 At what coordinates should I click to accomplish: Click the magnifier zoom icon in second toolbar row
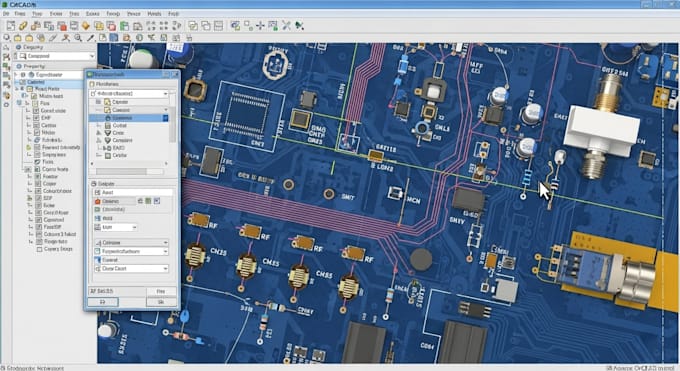click(78, 38)
